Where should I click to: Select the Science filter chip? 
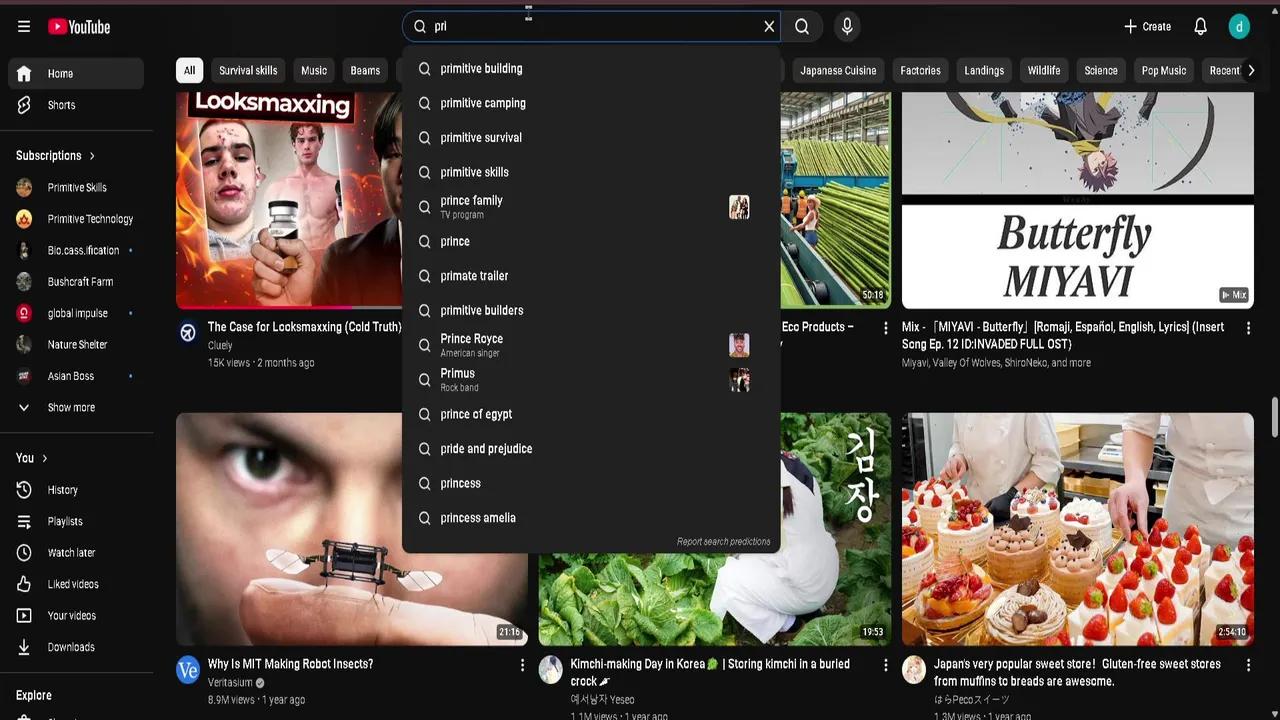1101,70
